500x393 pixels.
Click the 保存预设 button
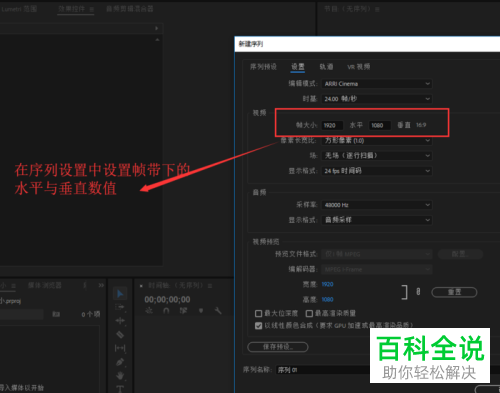[x=278, y=347]
